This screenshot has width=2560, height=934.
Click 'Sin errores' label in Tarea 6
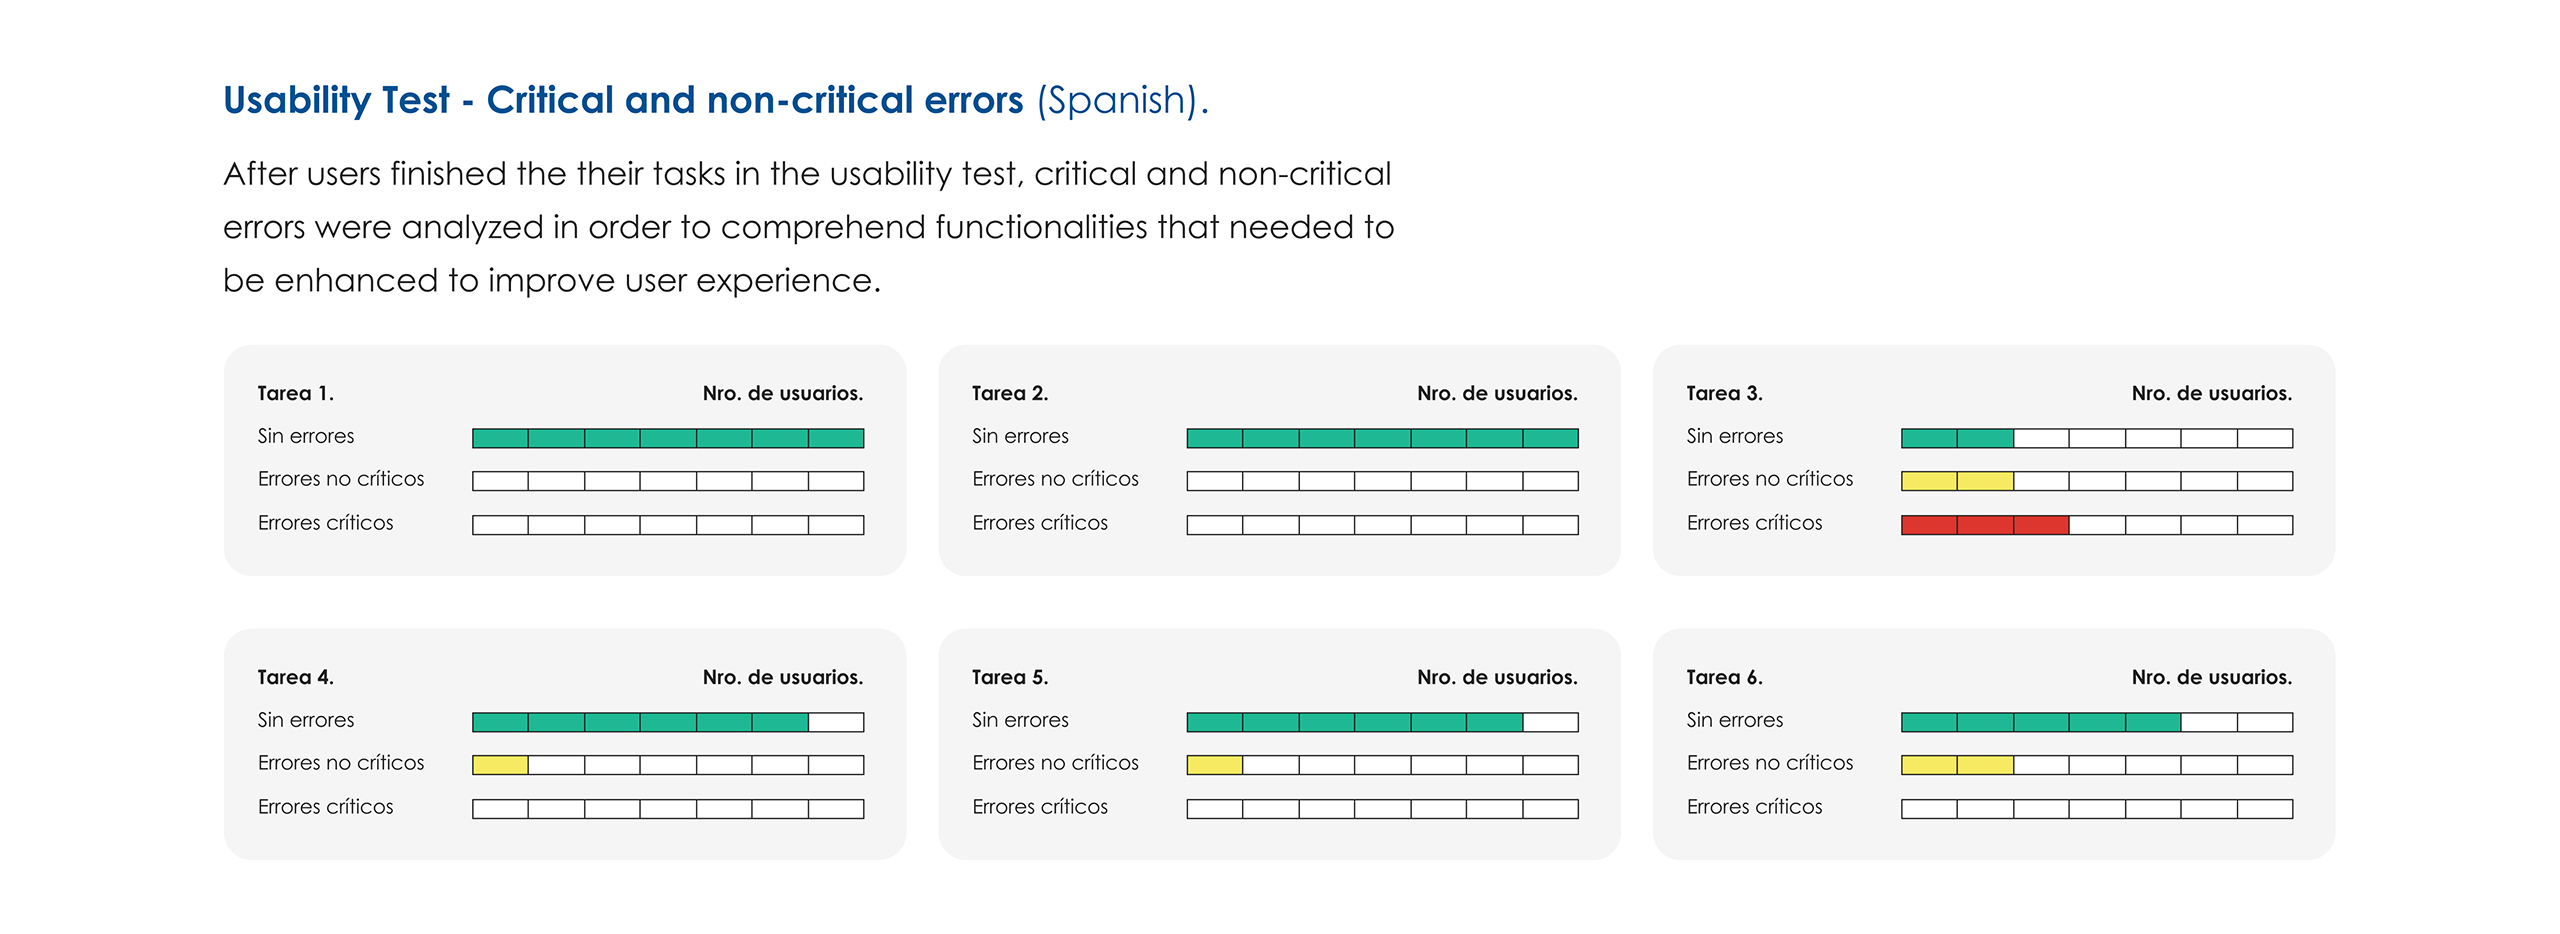click(x=1734, y=720)
